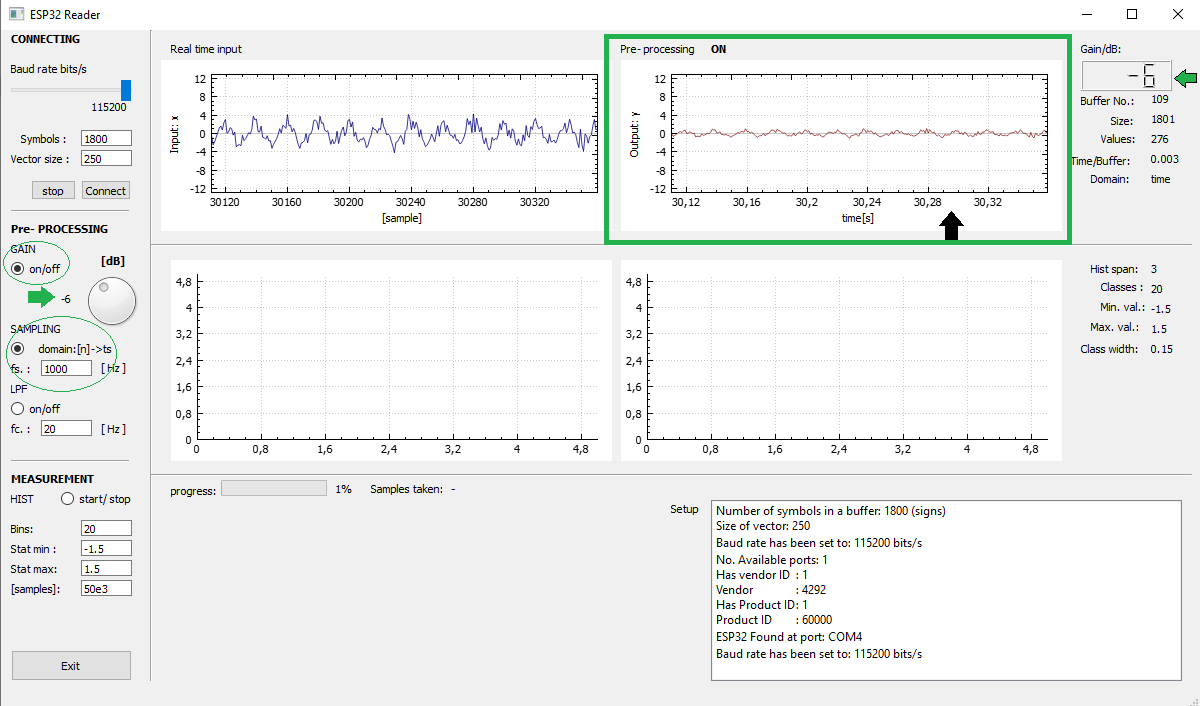1200x706 pixels.
Task: Click the 115200 baud rate value
Action: pyautogui.click(x=108, y=107)
